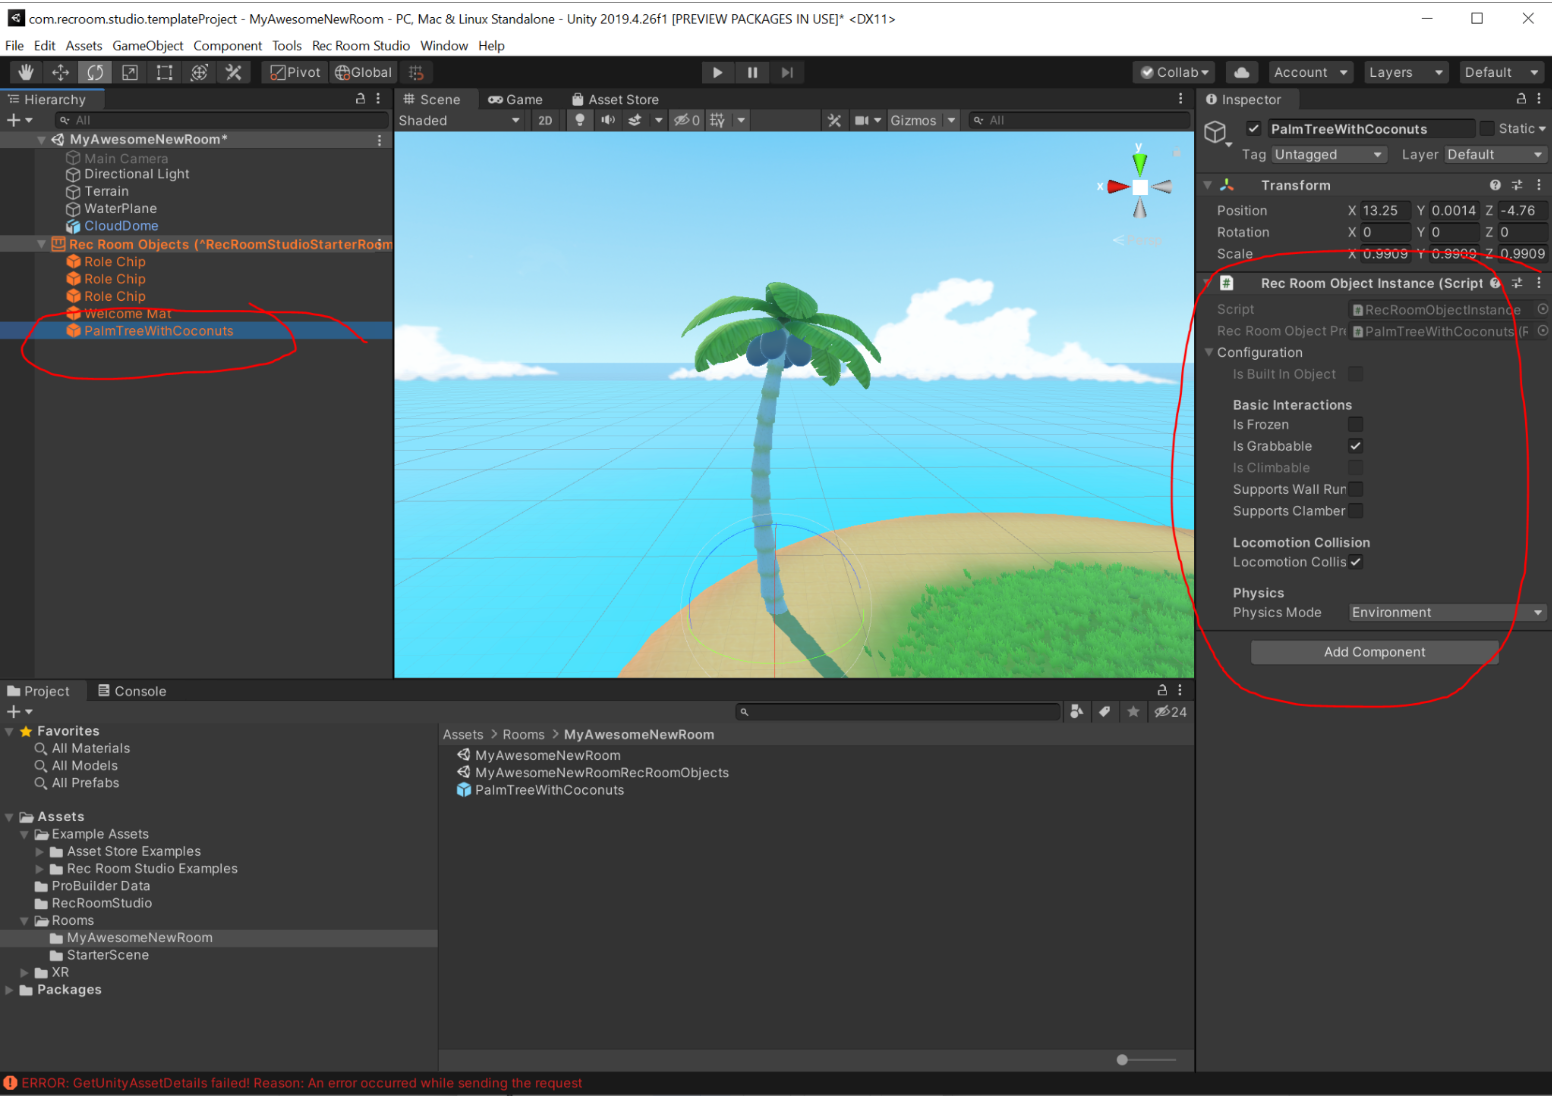Switch to the Console tab
Image resolution: width=1552 pixels, height=1096 pixels.
[x=132, y=691]
